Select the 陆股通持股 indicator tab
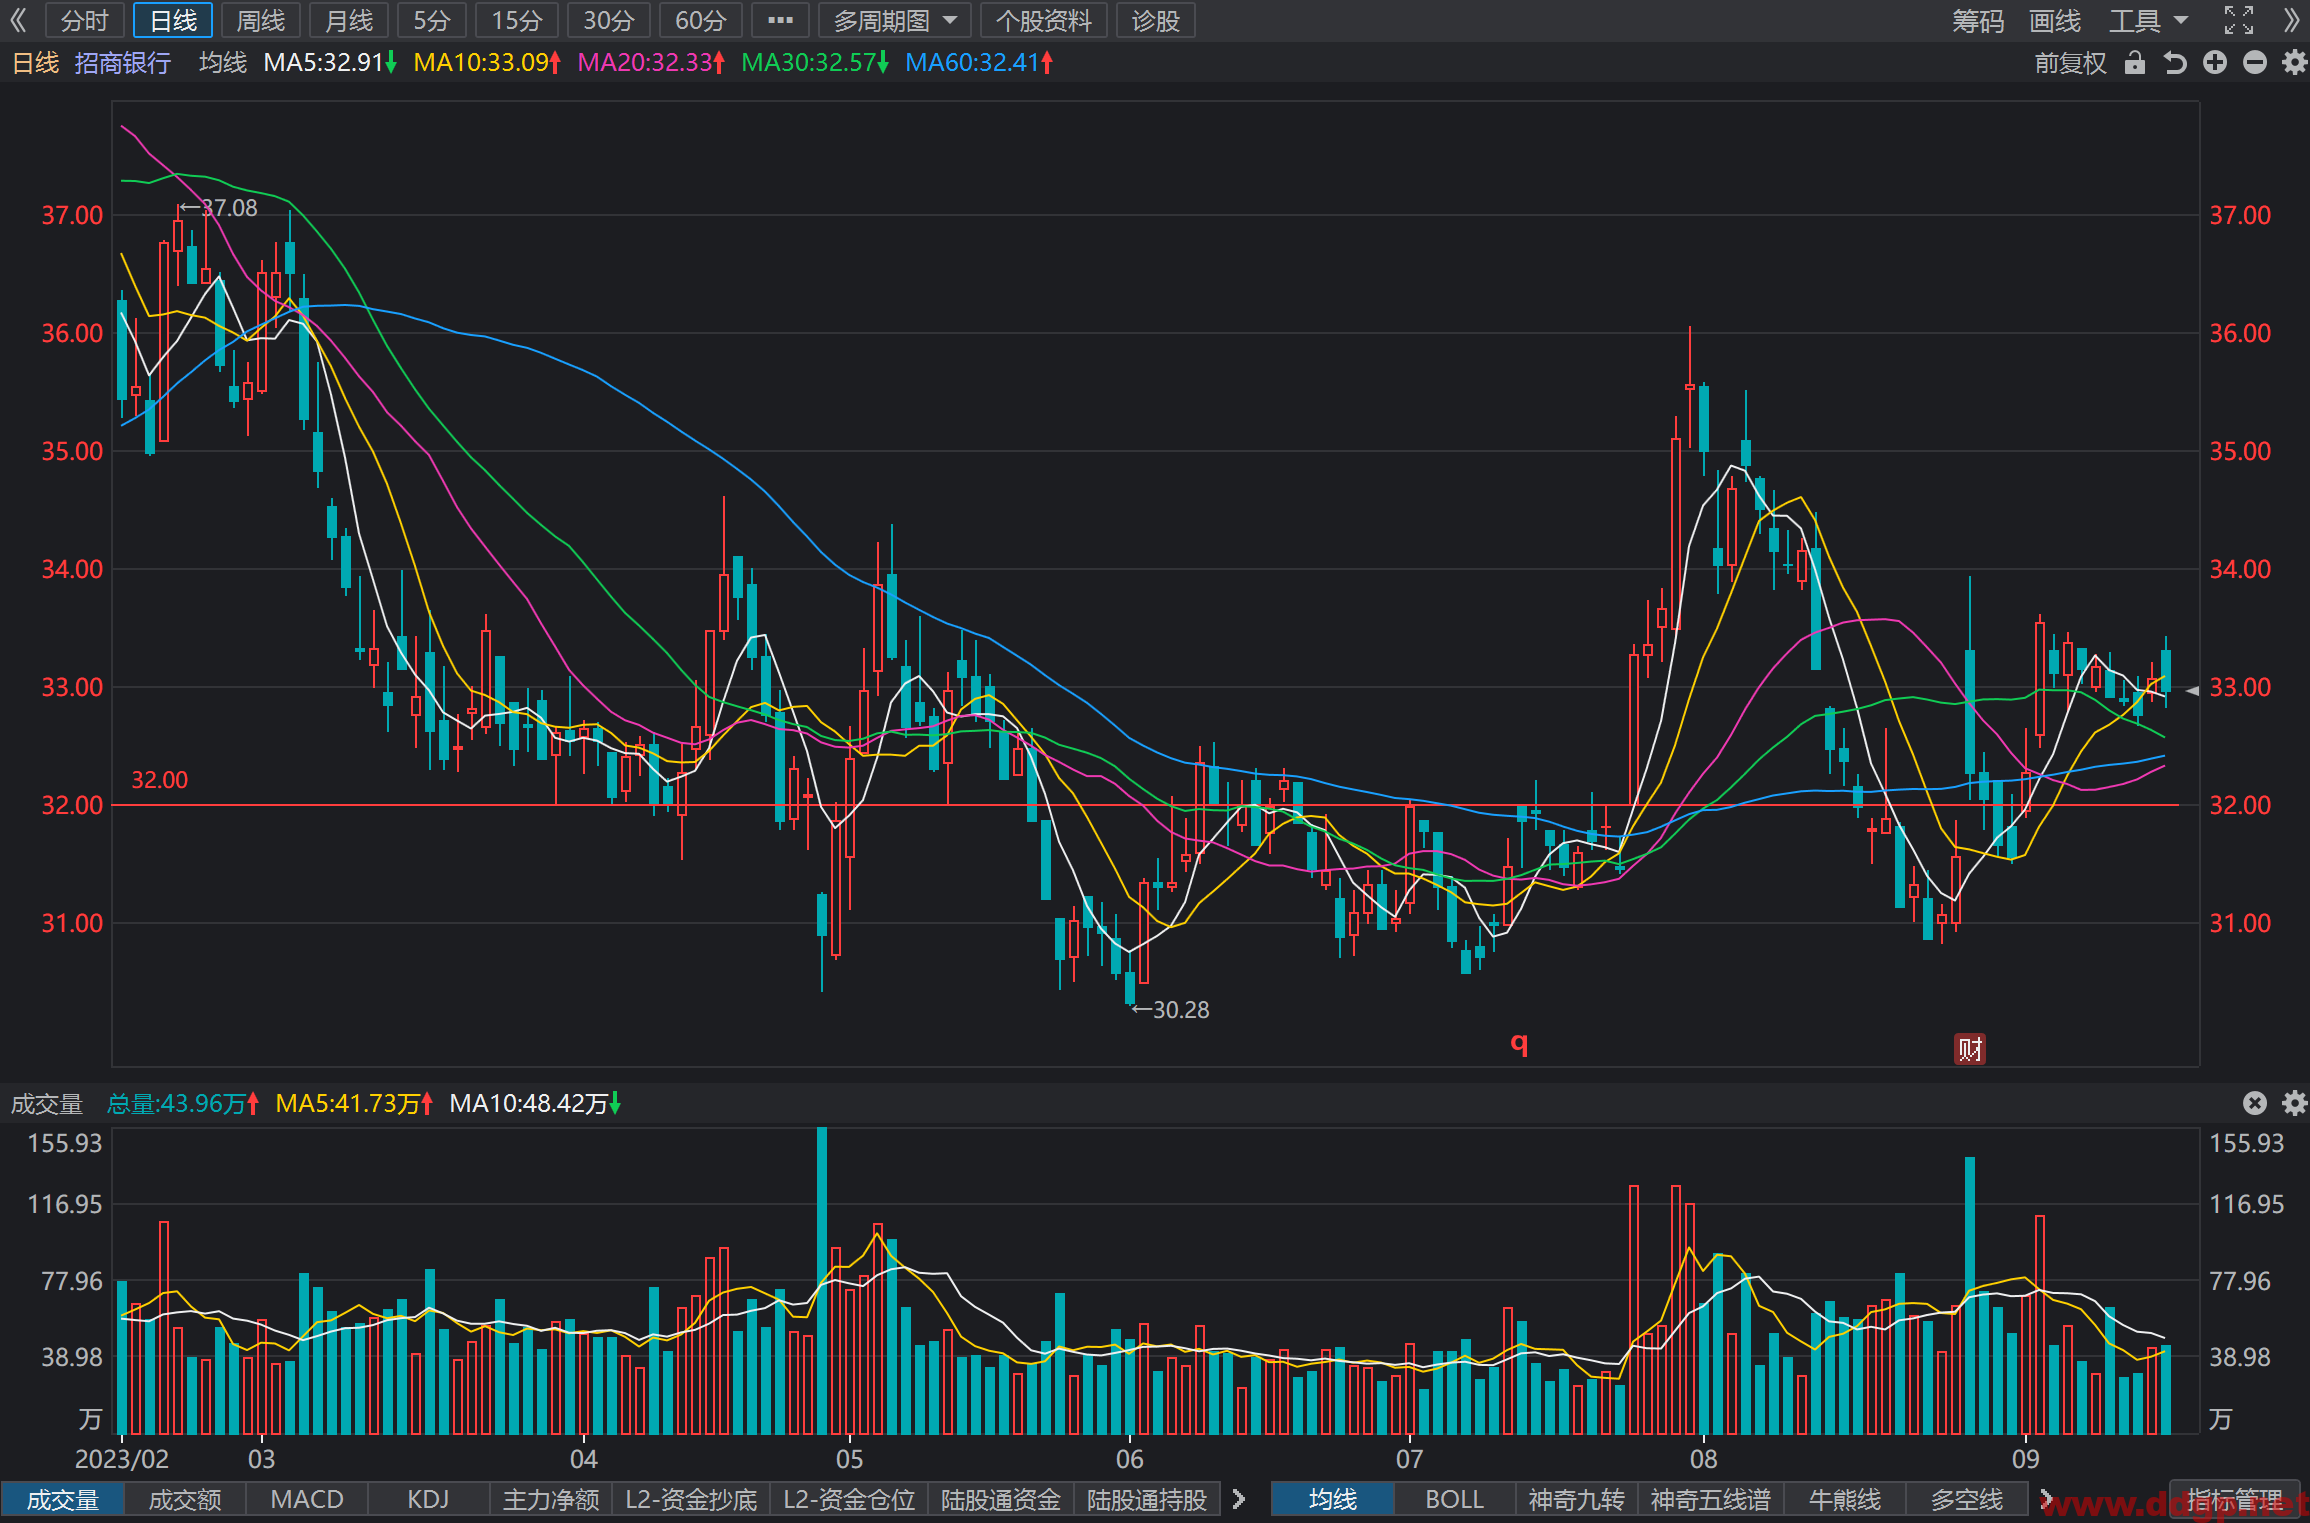Viewport: 2310px width, 1523px height. coord(1147,1499)
